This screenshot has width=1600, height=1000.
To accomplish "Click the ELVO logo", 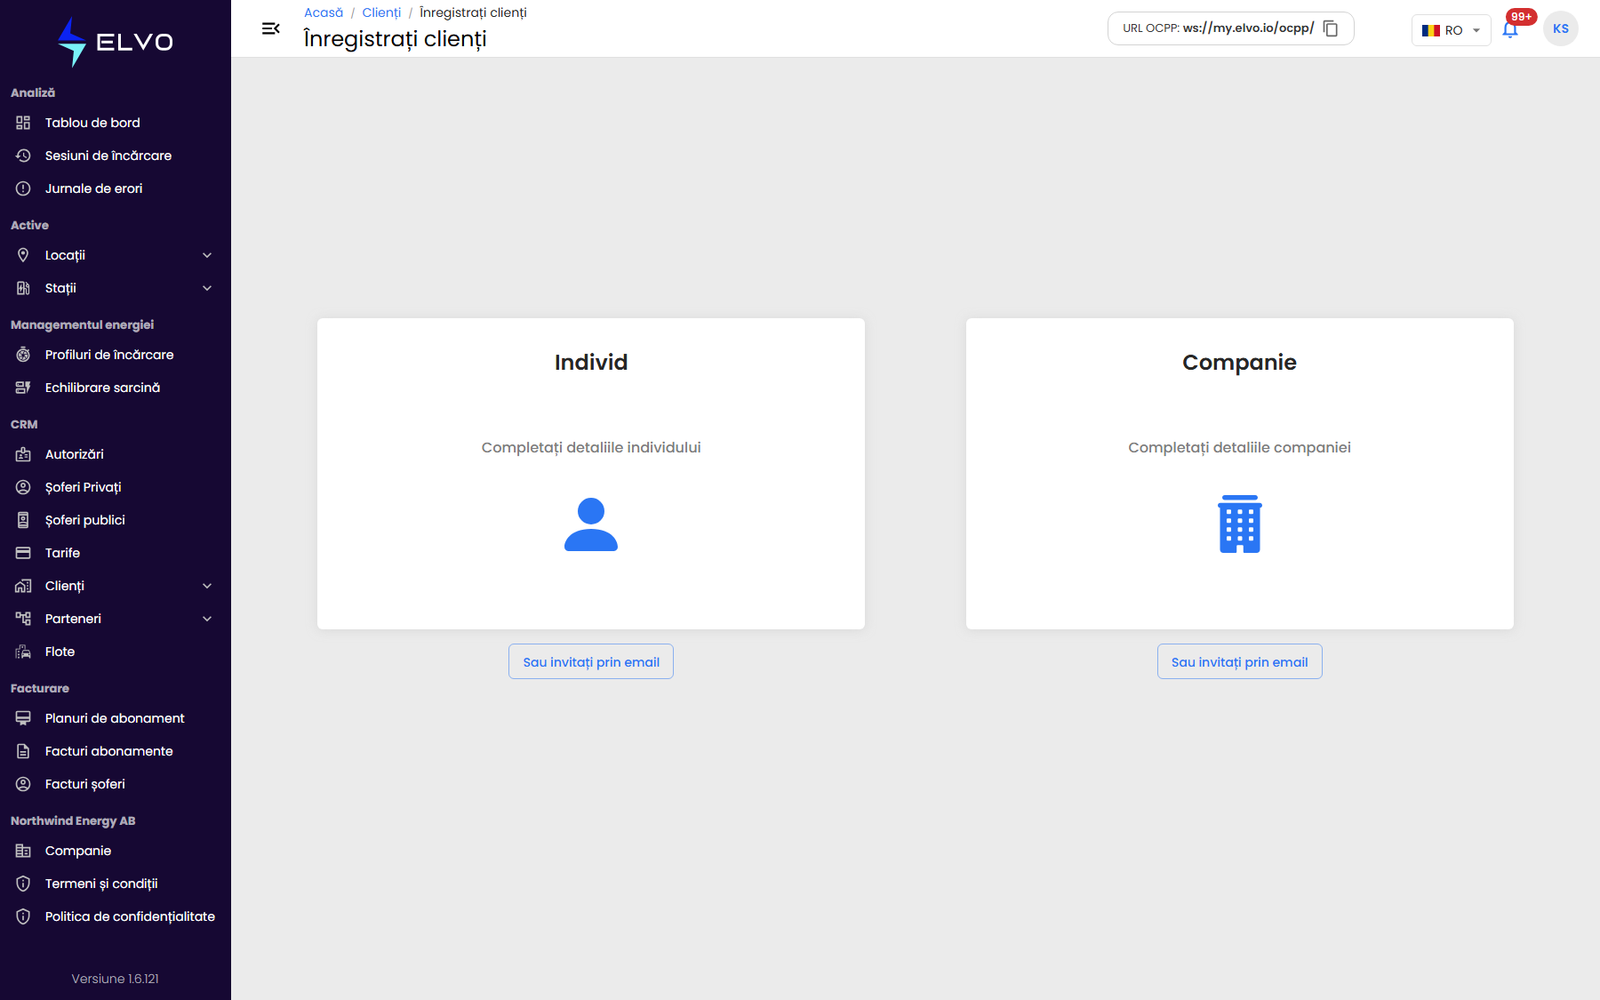I will coord(115,42).
